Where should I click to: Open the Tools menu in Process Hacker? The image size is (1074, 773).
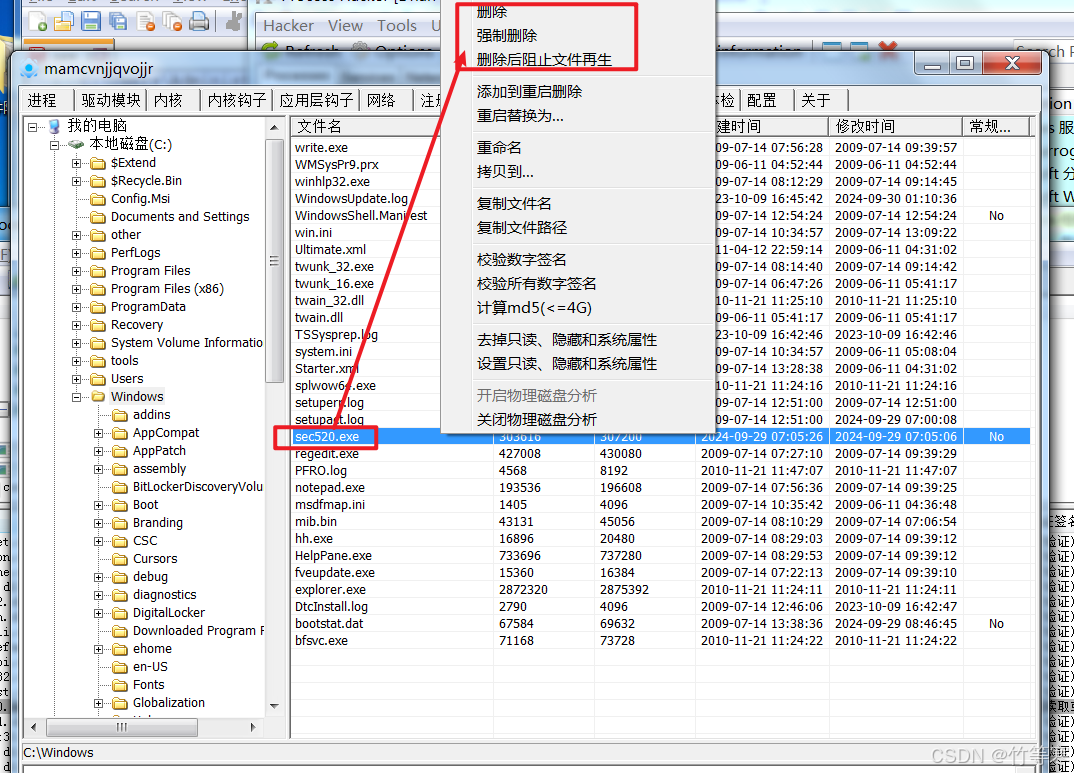pyautogui.click(x=397, y=26)
